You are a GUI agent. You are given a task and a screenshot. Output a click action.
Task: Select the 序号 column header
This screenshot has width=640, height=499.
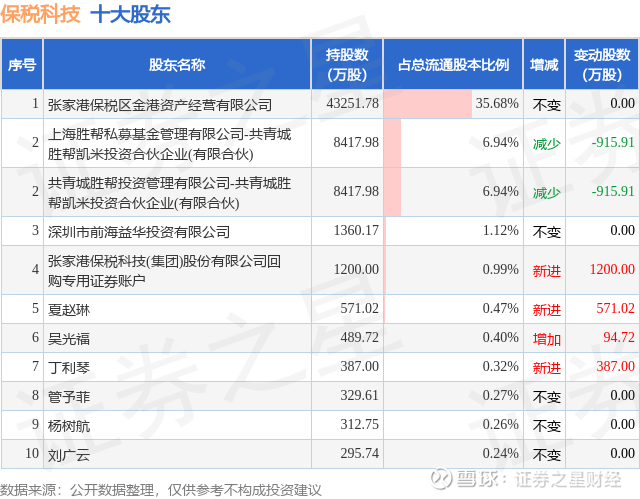[x=22, y=64]
